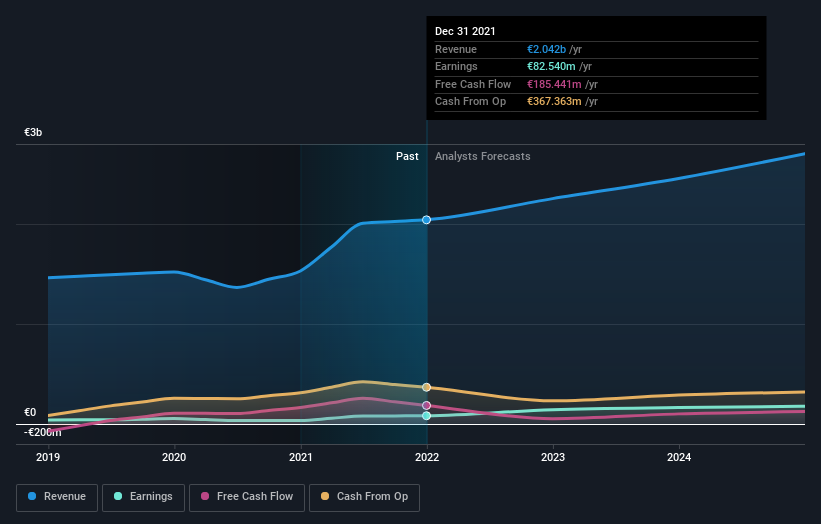This screenshot has width=821, height=524.
Task: Click the €0 y-axis label
Action: 30,412
